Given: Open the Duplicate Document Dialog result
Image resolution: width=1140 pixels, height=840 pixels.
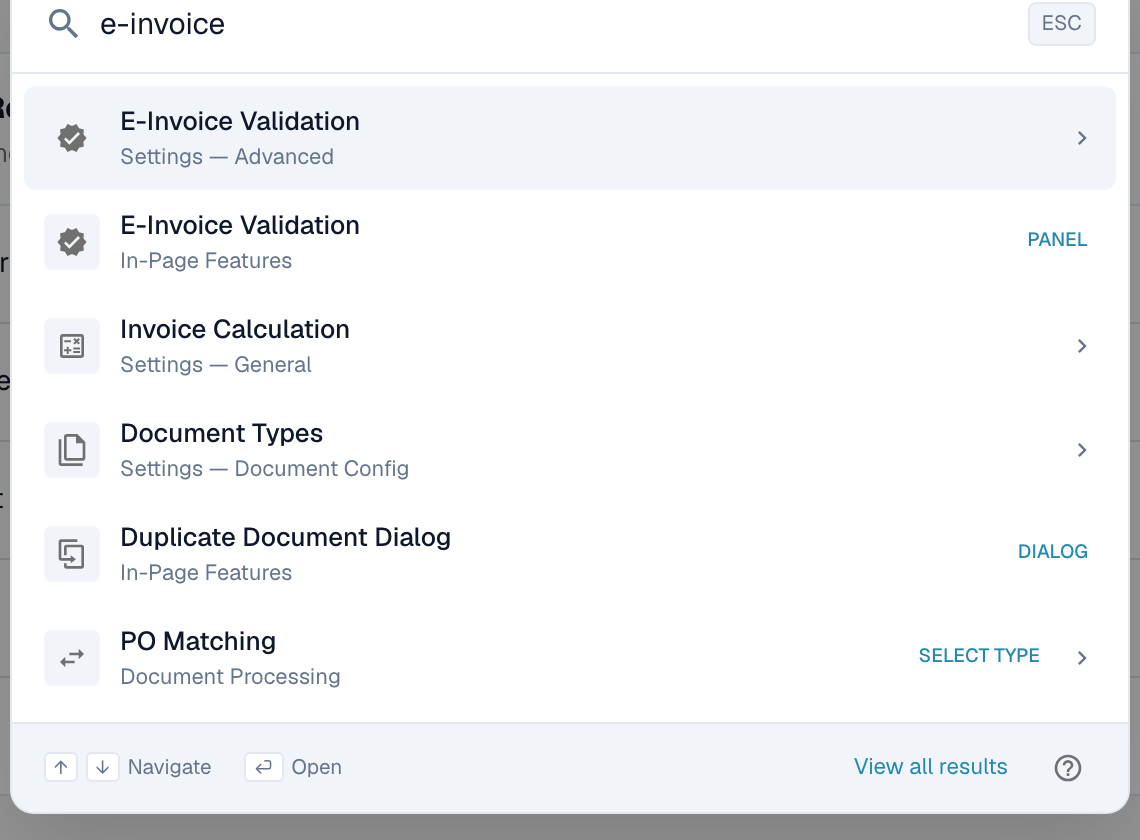Looking at the screenshot, I should (570, 554).
